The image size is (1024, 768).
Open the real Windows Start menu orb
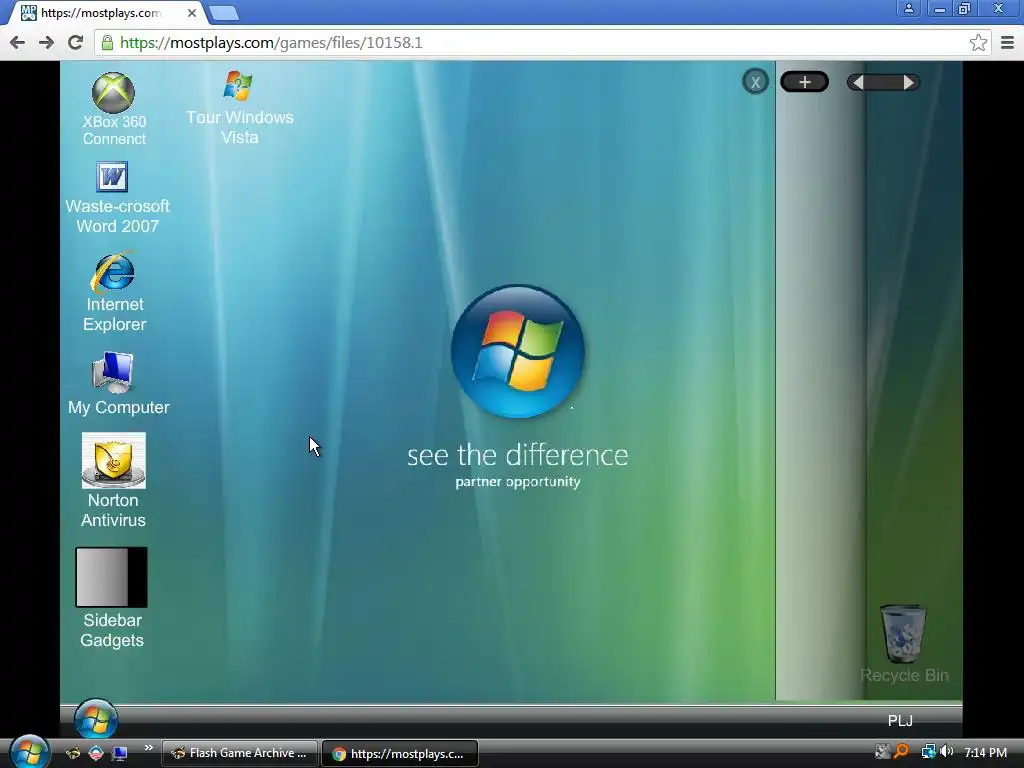point(29,752)
